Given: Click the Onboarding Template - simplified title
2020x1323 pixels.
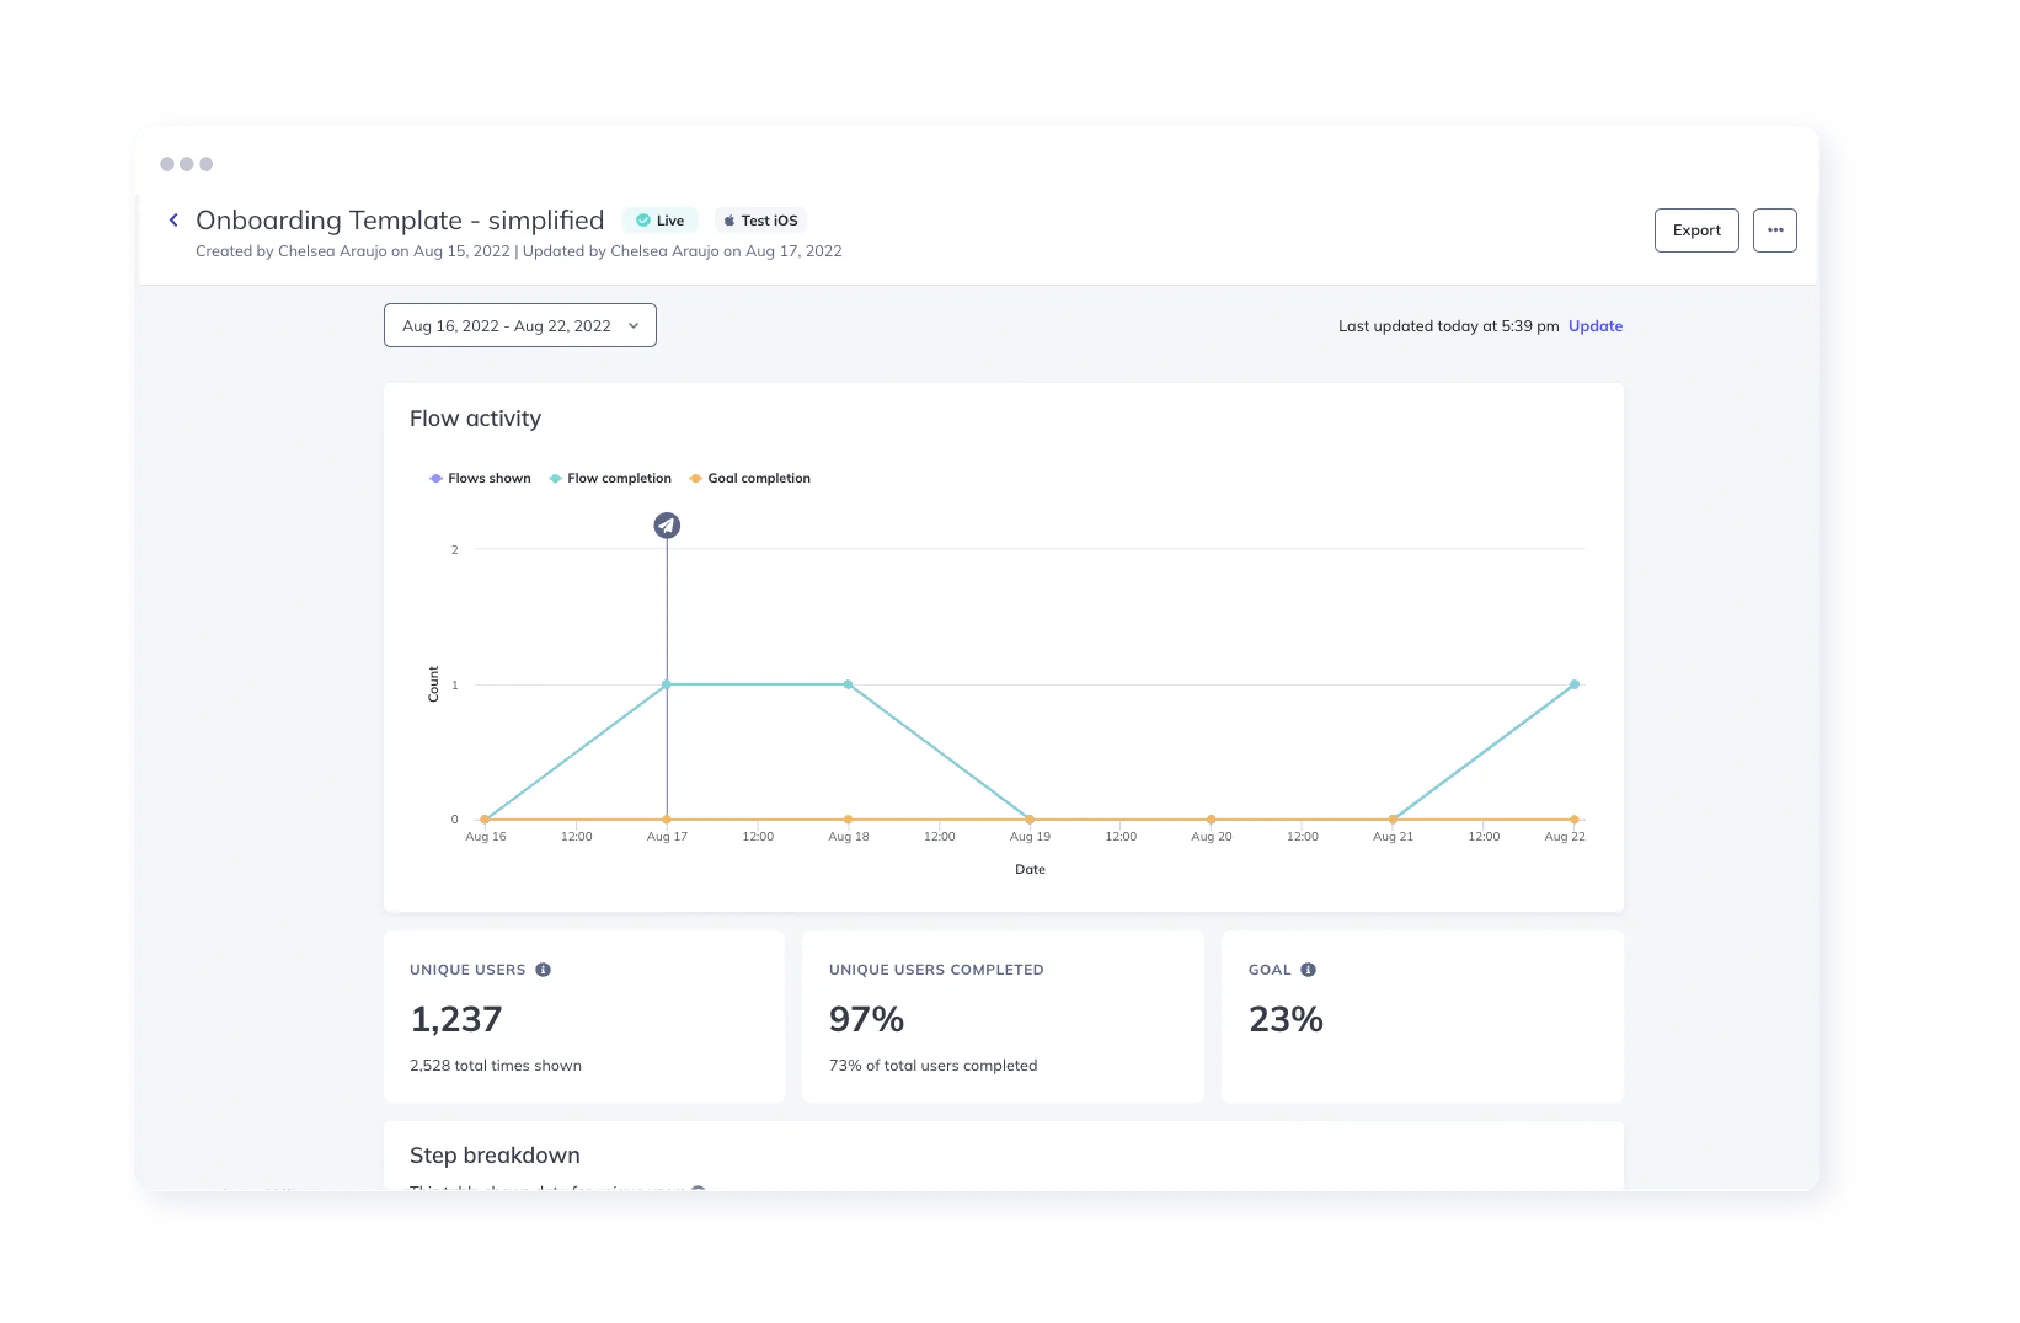Looking at the screenshot, I should point(400,220).
